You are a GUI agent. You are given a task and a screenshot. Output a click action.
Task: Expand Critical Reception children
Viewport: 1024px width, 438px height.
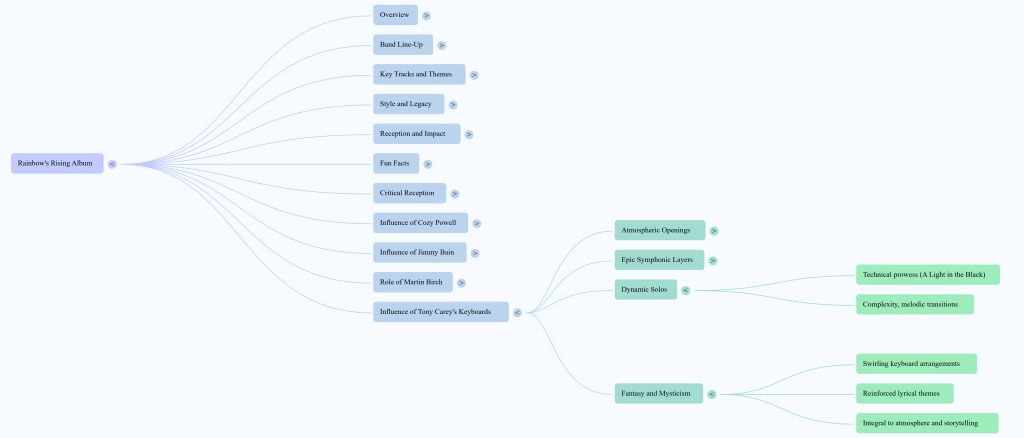click(x=454, y=193)
